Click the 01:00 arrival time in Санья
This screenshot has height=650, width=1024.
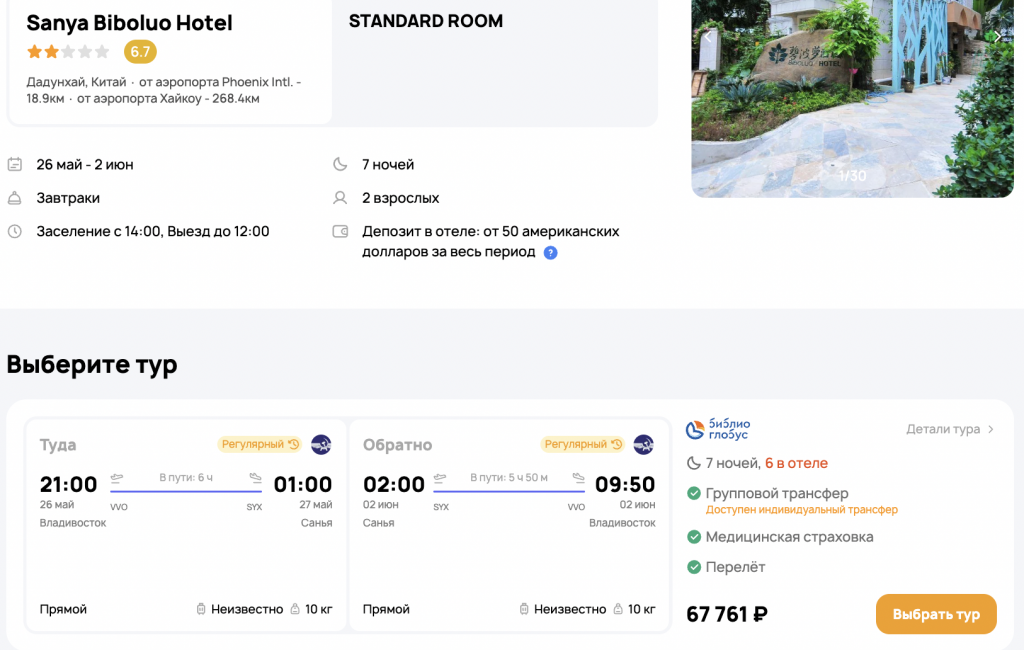303,484
